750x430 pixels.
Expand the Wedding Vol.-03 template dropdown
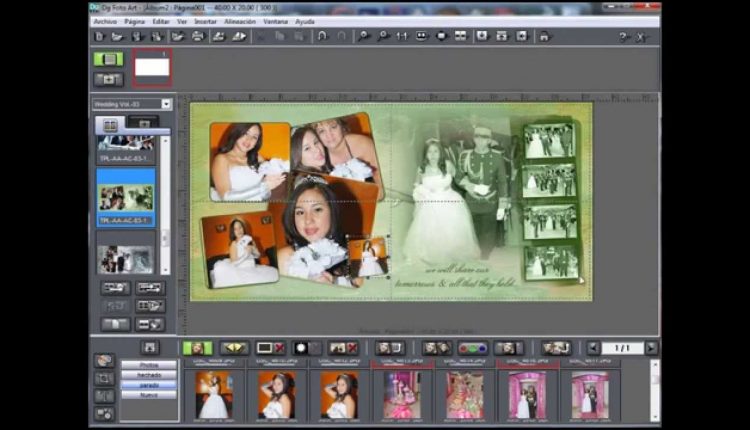click(x=166, y=104)
